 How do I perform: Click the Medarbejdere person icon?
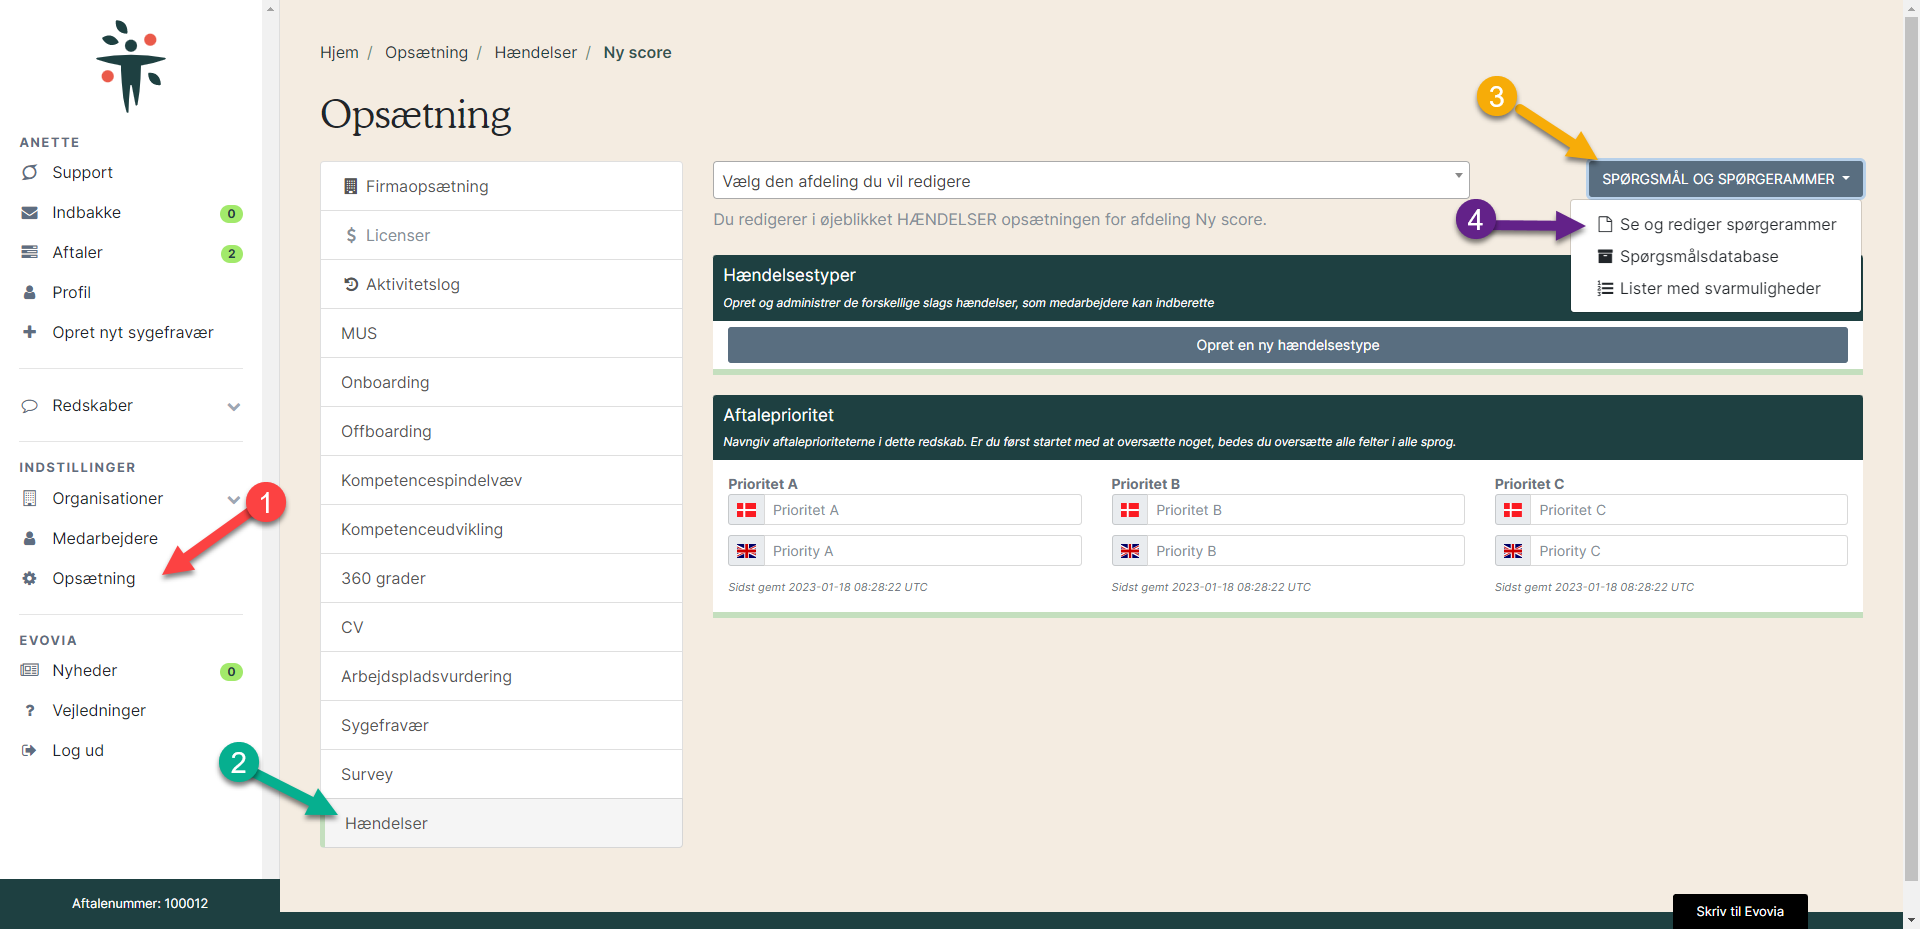30,538
